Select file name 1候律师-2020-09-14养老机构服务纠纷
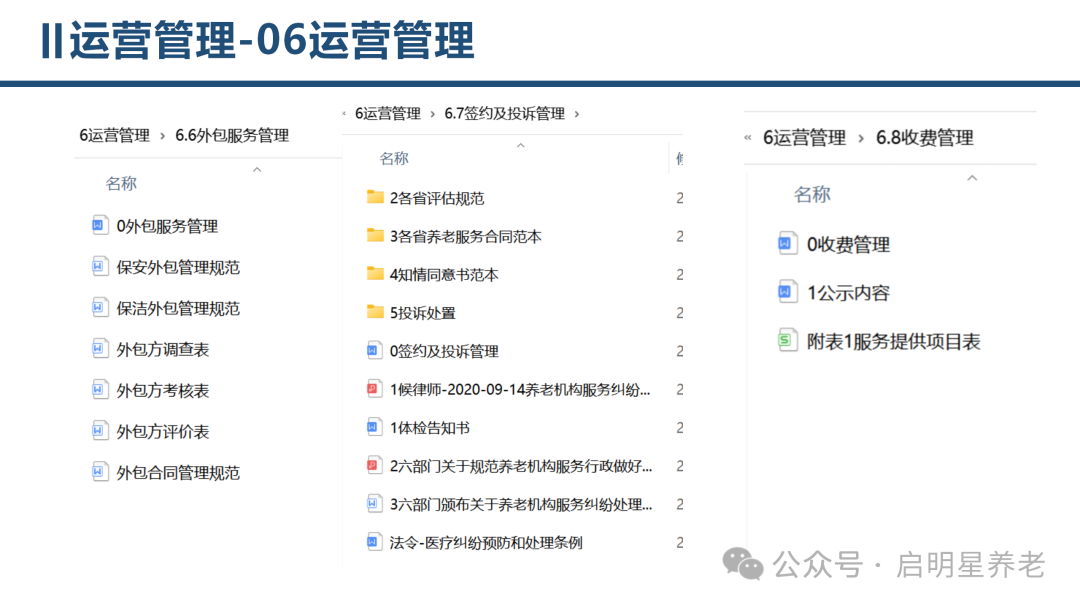Screen dimensions: 1080x608 coord(519,390)
